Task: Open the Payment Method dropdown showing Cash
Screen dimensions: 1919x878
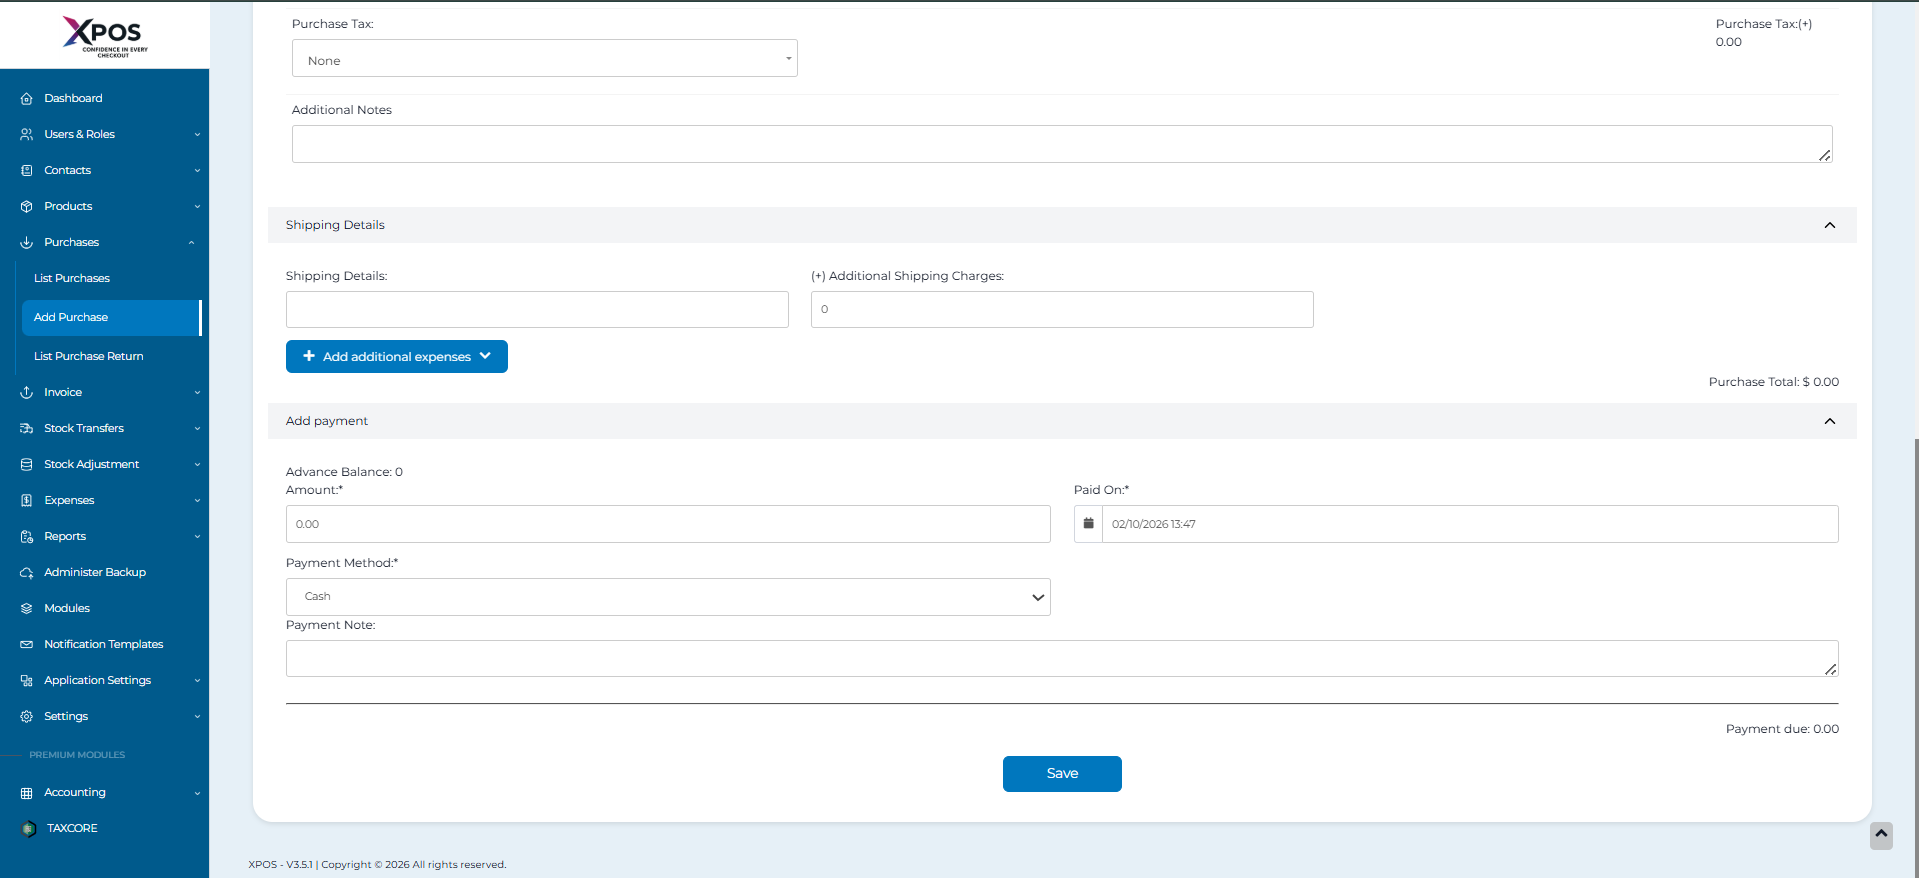Action: pos(667,597)
